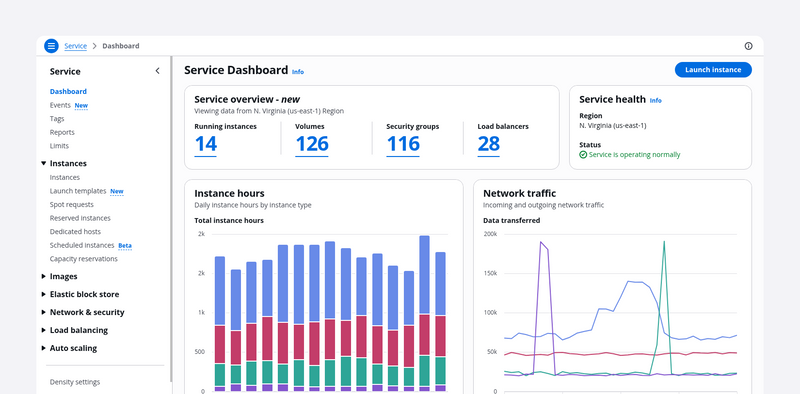Screen dimensions: 800x394
Task: Click the first bar in Instance hours chart
Action: coord(220,324)
